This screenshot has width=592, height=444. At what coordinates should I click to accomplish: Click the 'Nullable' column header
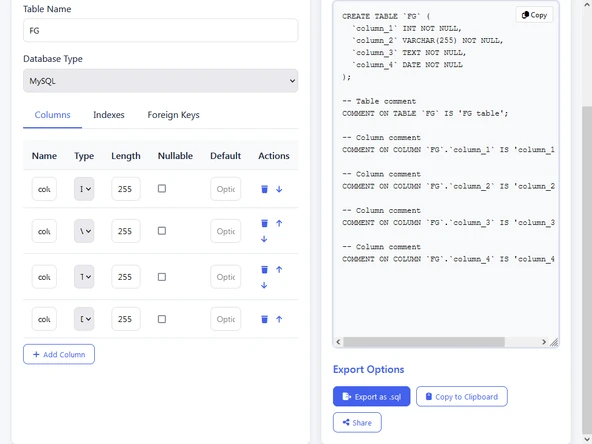[175, 156]
